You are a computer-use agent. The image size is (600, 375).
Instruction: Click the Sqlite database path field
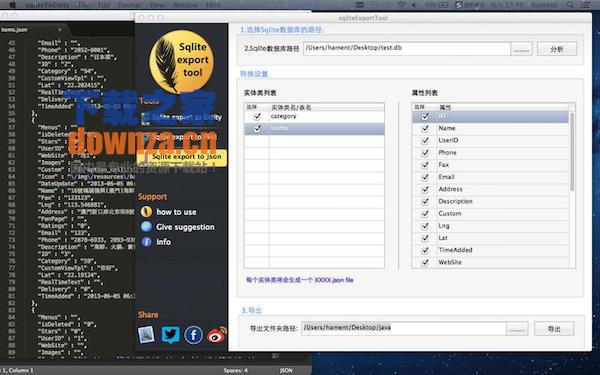407,49
